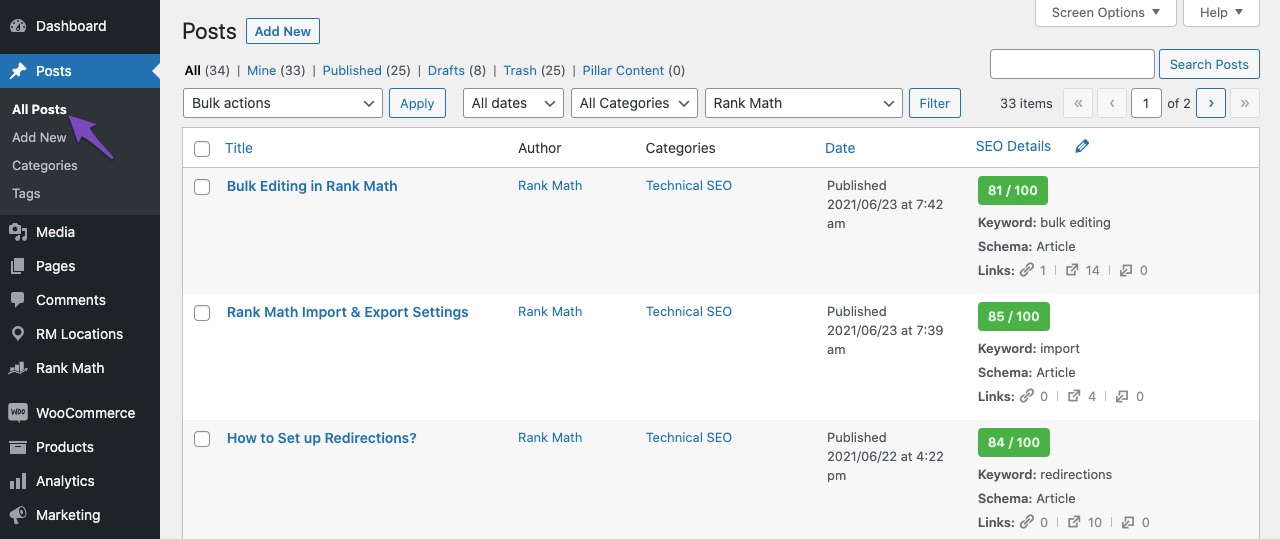The image size is (1280, 539).
Task: Check the select-all posts checkbox
Action: 202,149
